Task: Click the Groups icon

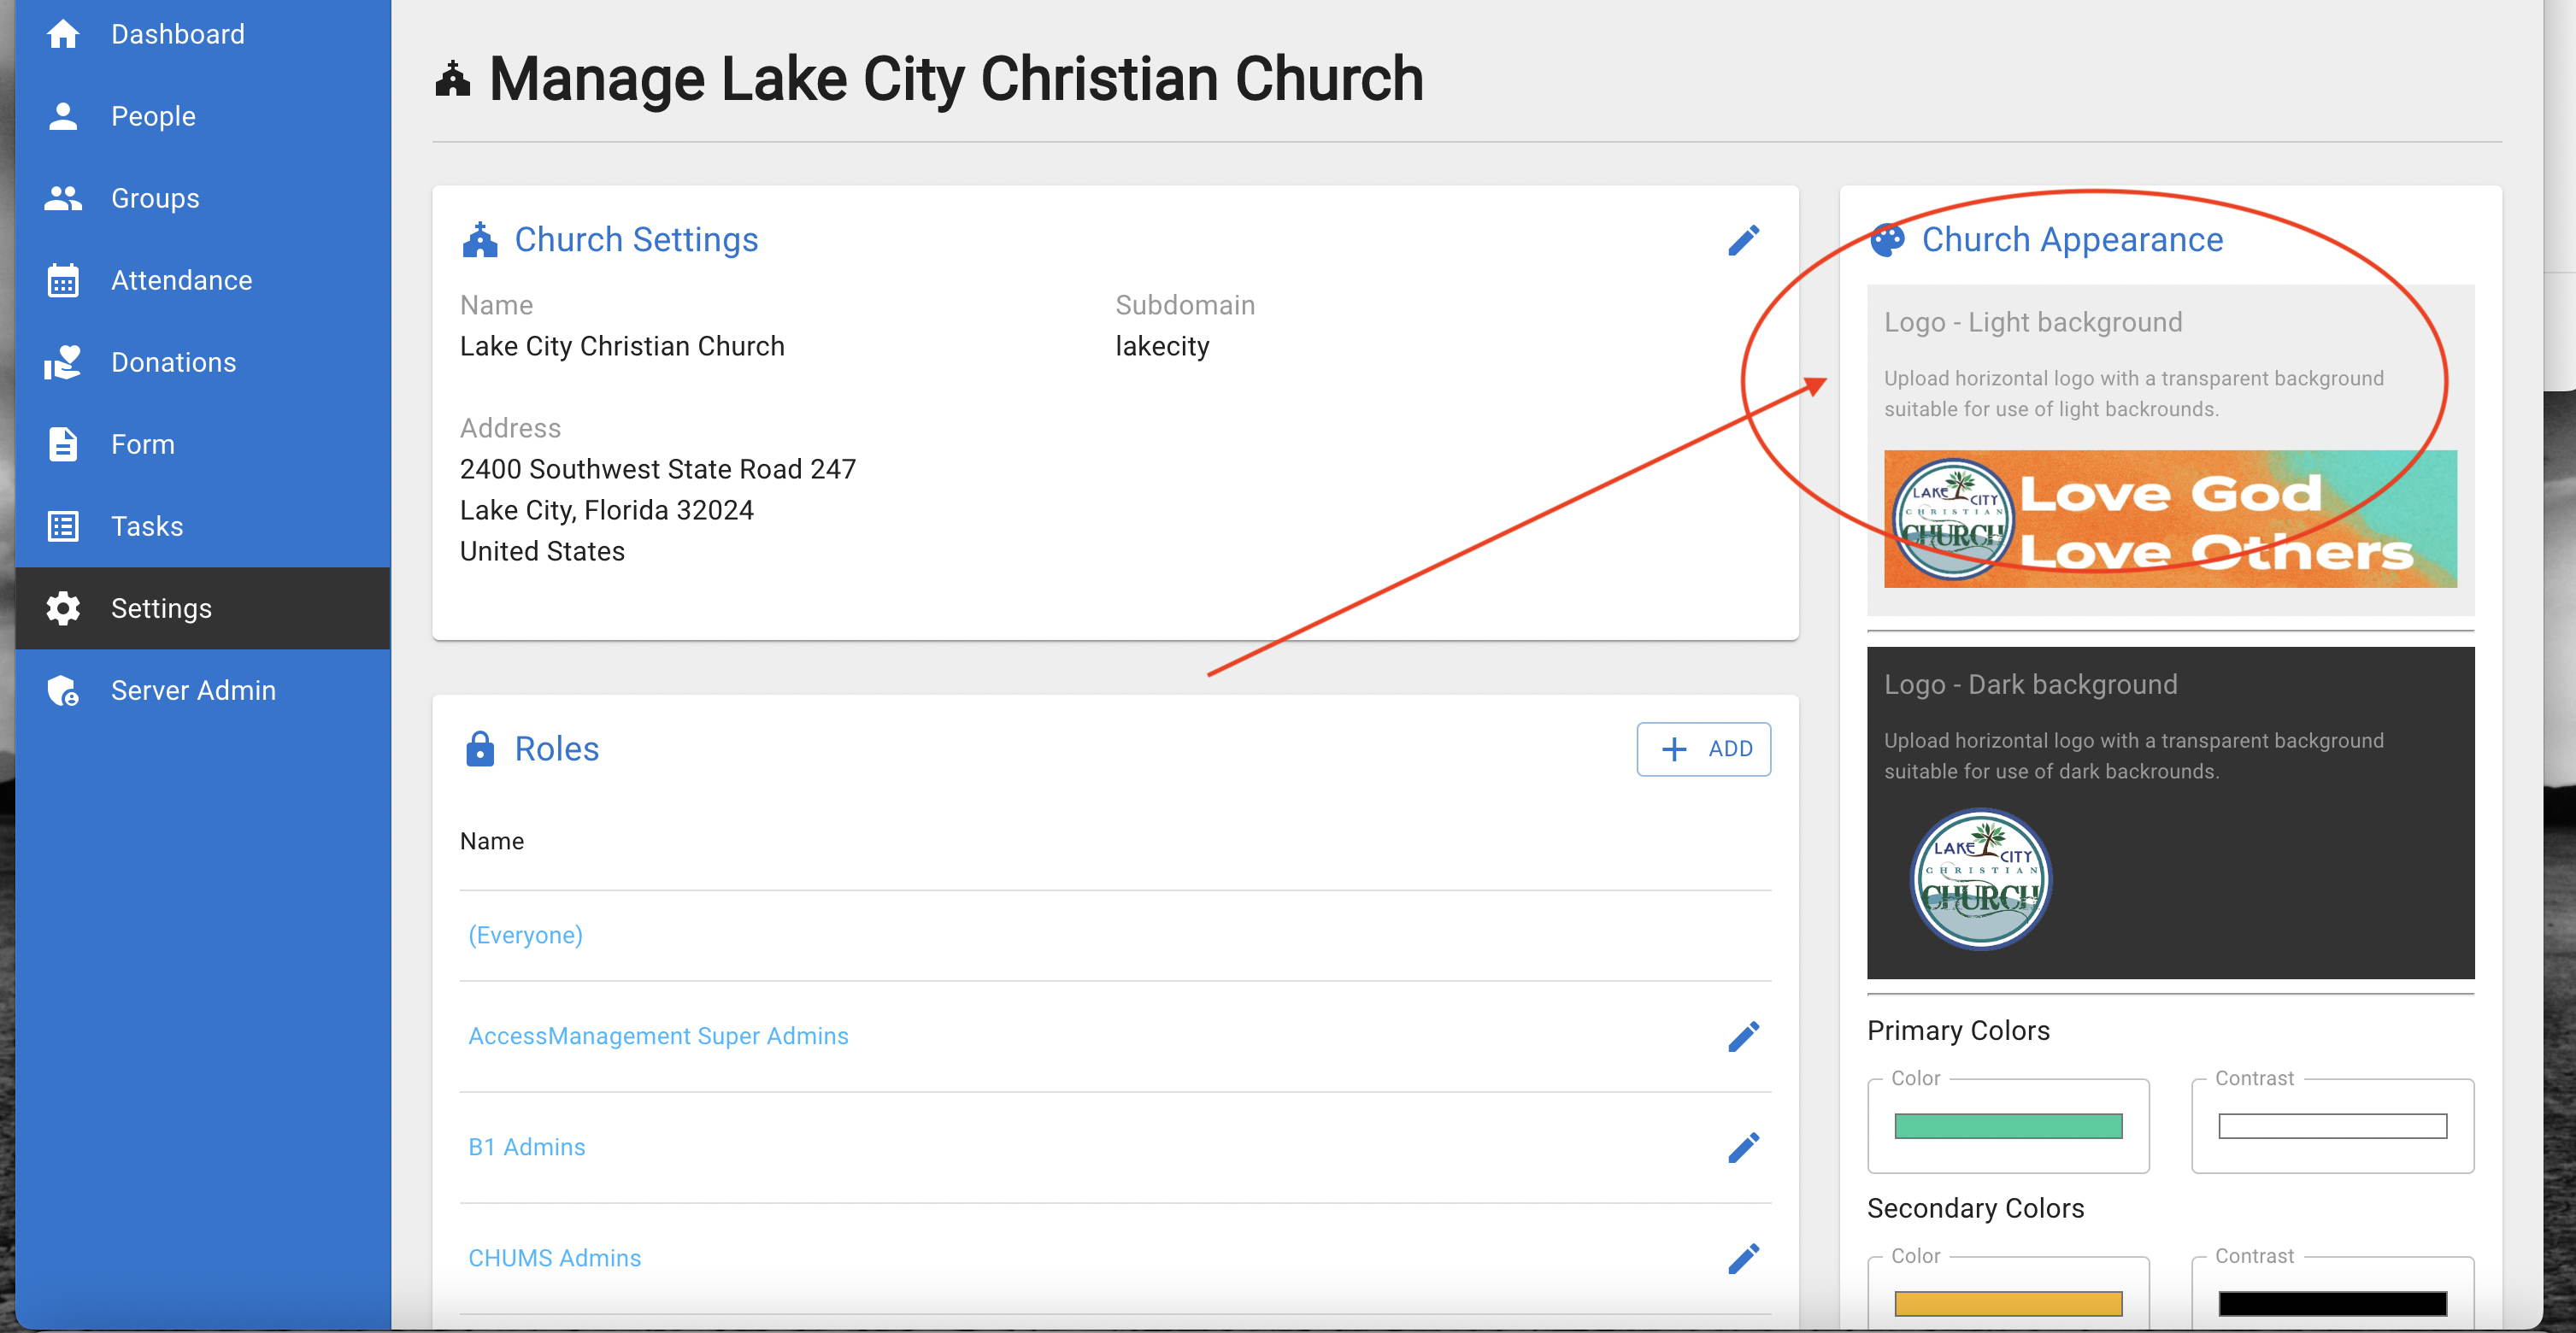Action: coord(63,197)
